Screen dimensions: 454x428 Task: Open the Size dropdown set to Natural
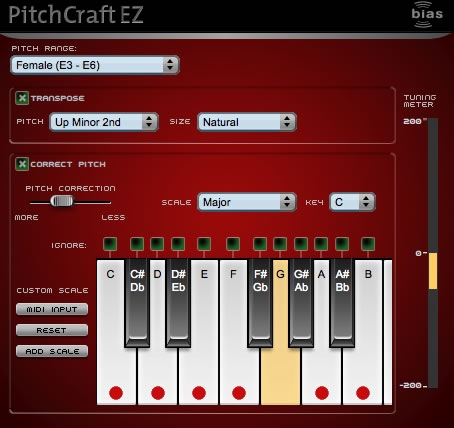pyautogui.click(x=247, y=122)
